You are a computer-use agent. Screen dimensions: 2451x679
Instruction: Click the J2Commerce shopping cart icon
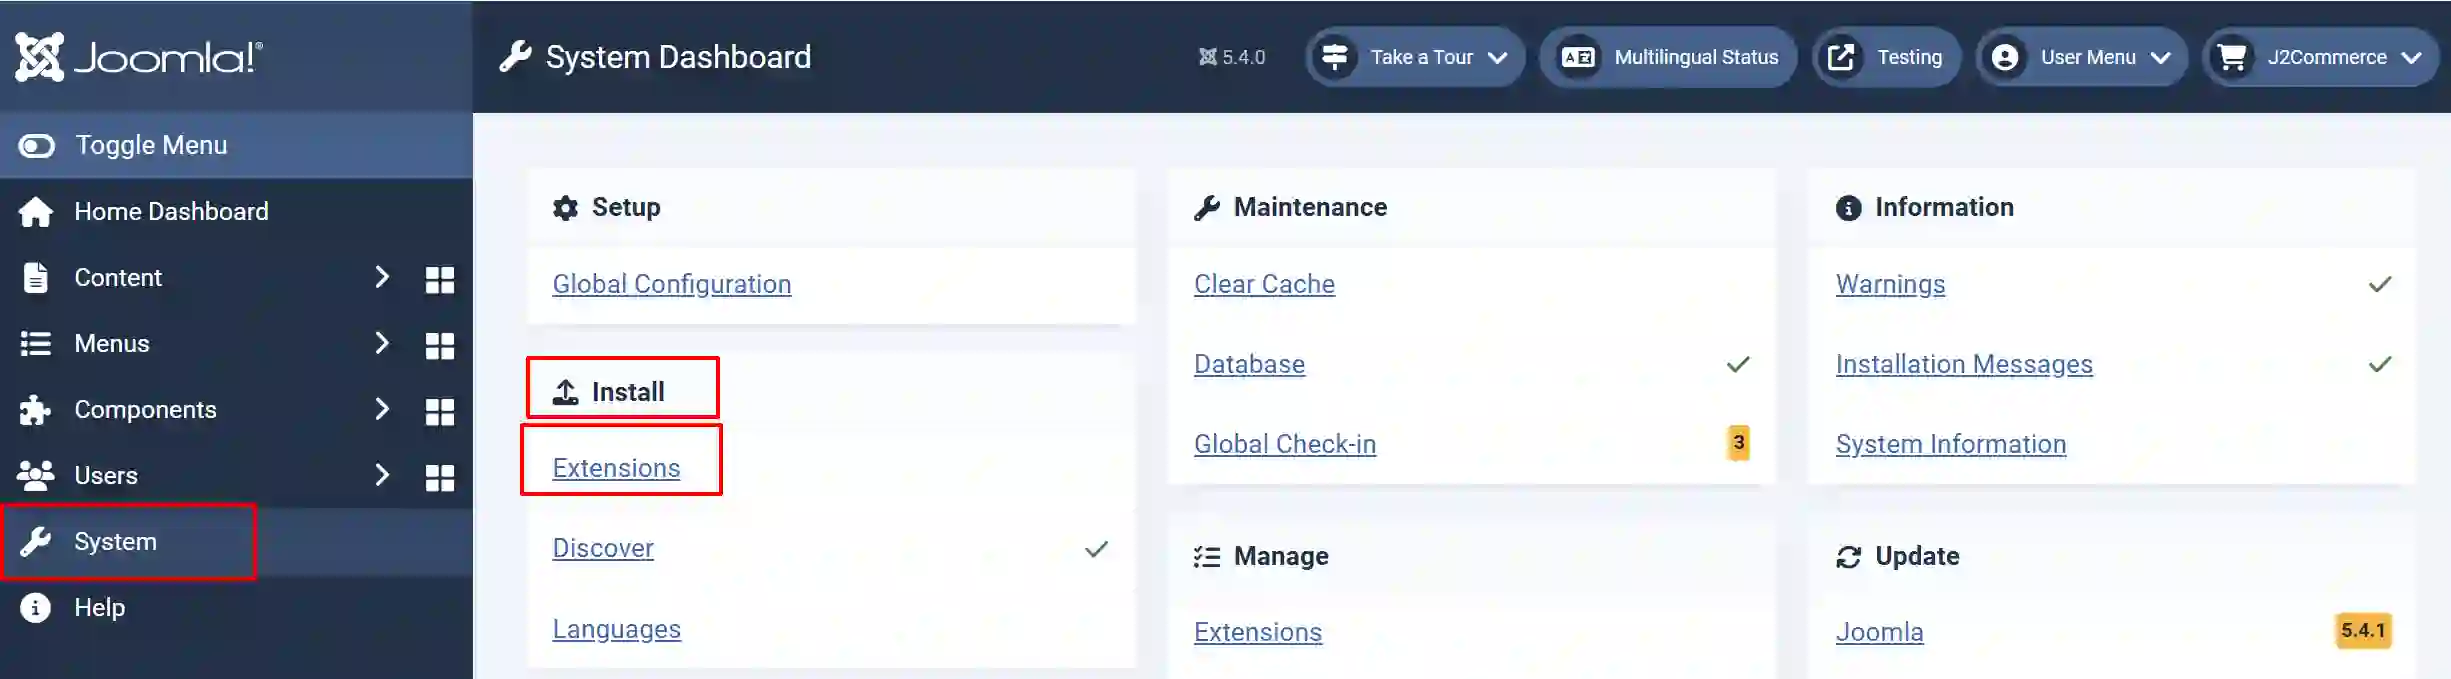(x=2232, y=57)
